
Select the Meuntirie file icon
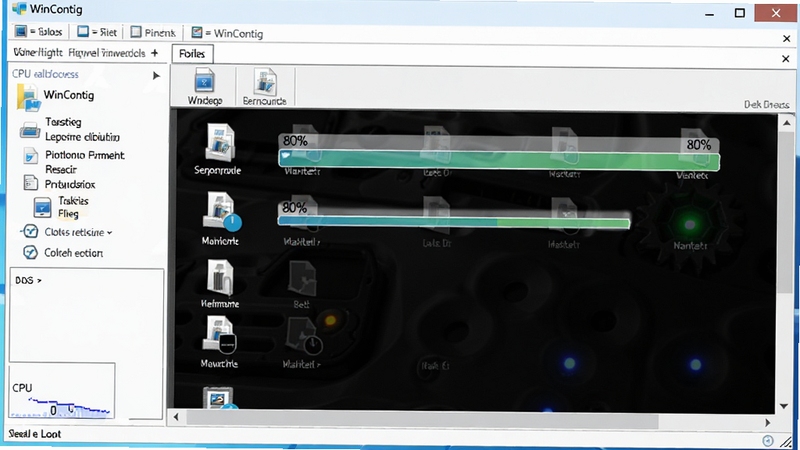219,335
